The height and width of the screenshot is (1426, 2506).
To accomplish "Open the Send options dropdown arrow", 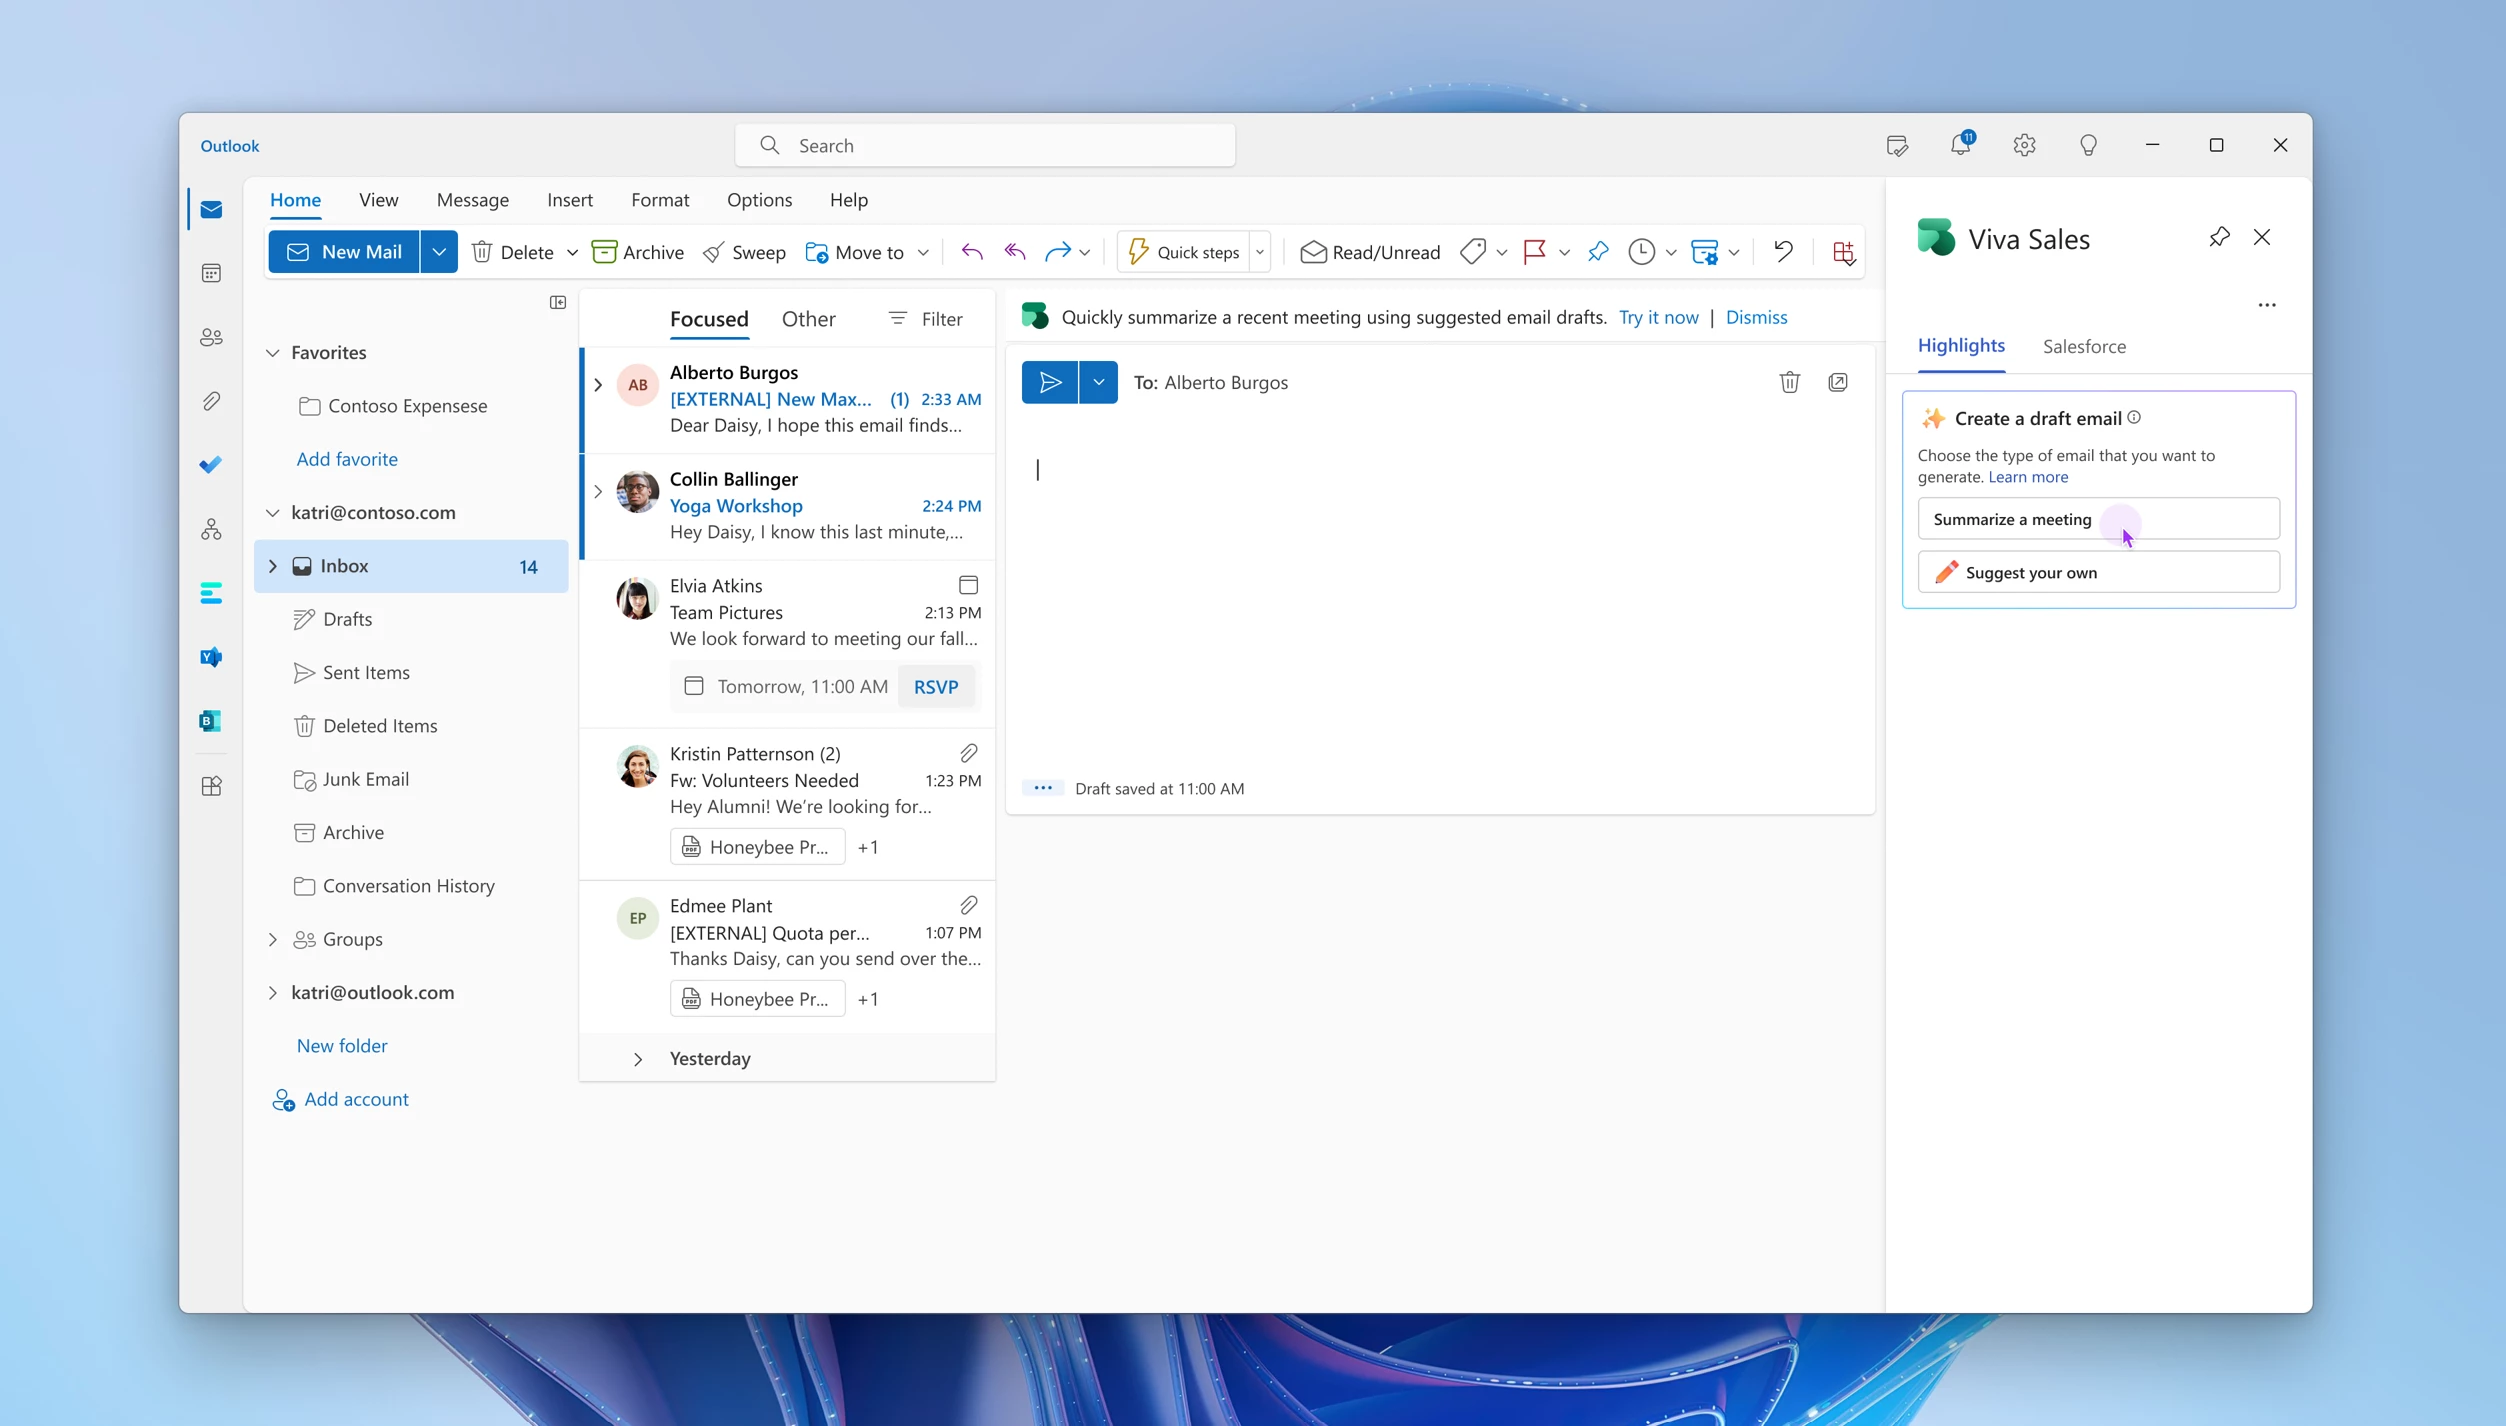I will (1098, 382).
